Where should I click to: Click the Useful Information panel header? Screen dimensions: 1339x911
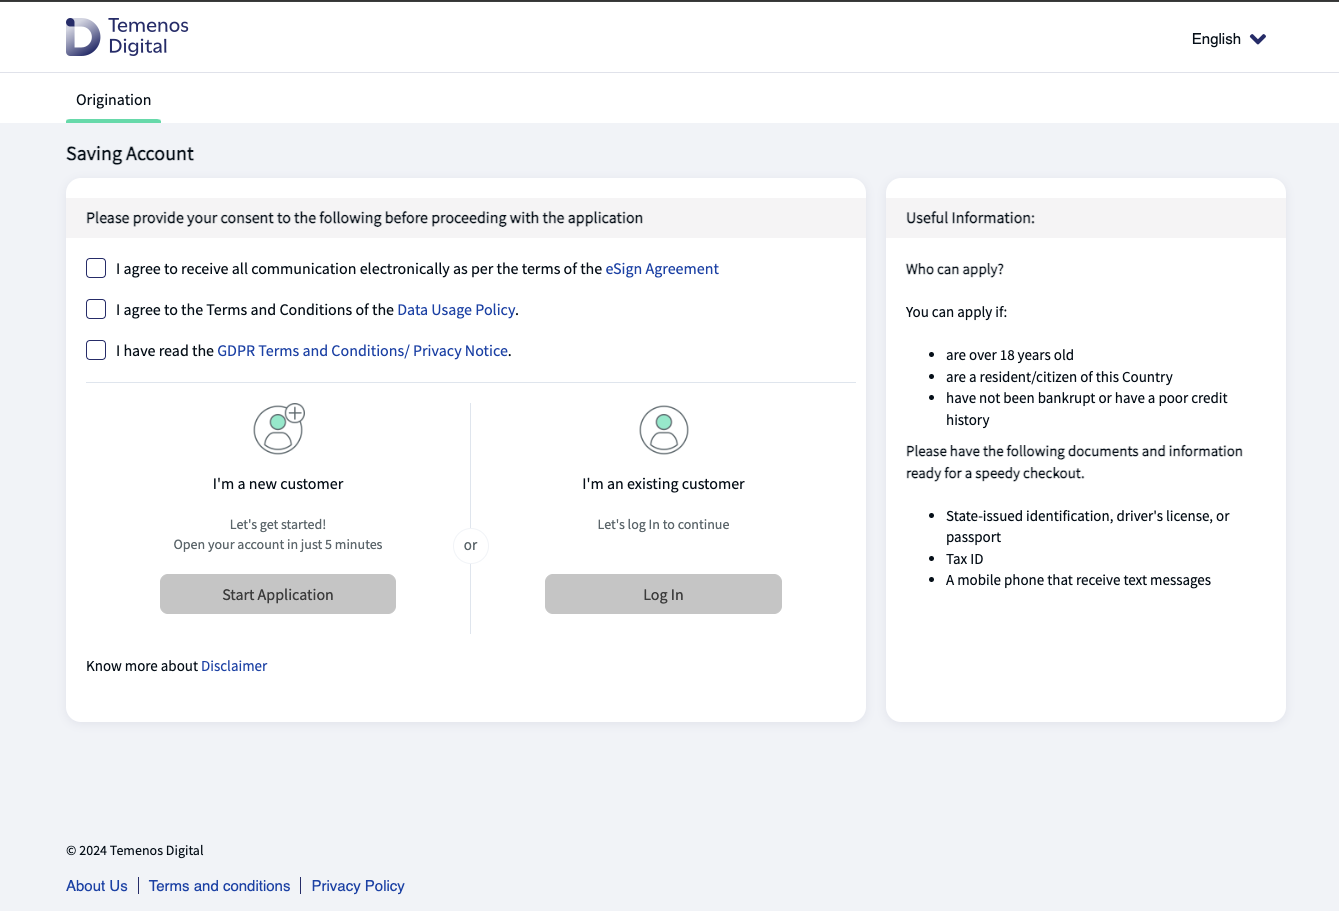[x=970, y=218]
